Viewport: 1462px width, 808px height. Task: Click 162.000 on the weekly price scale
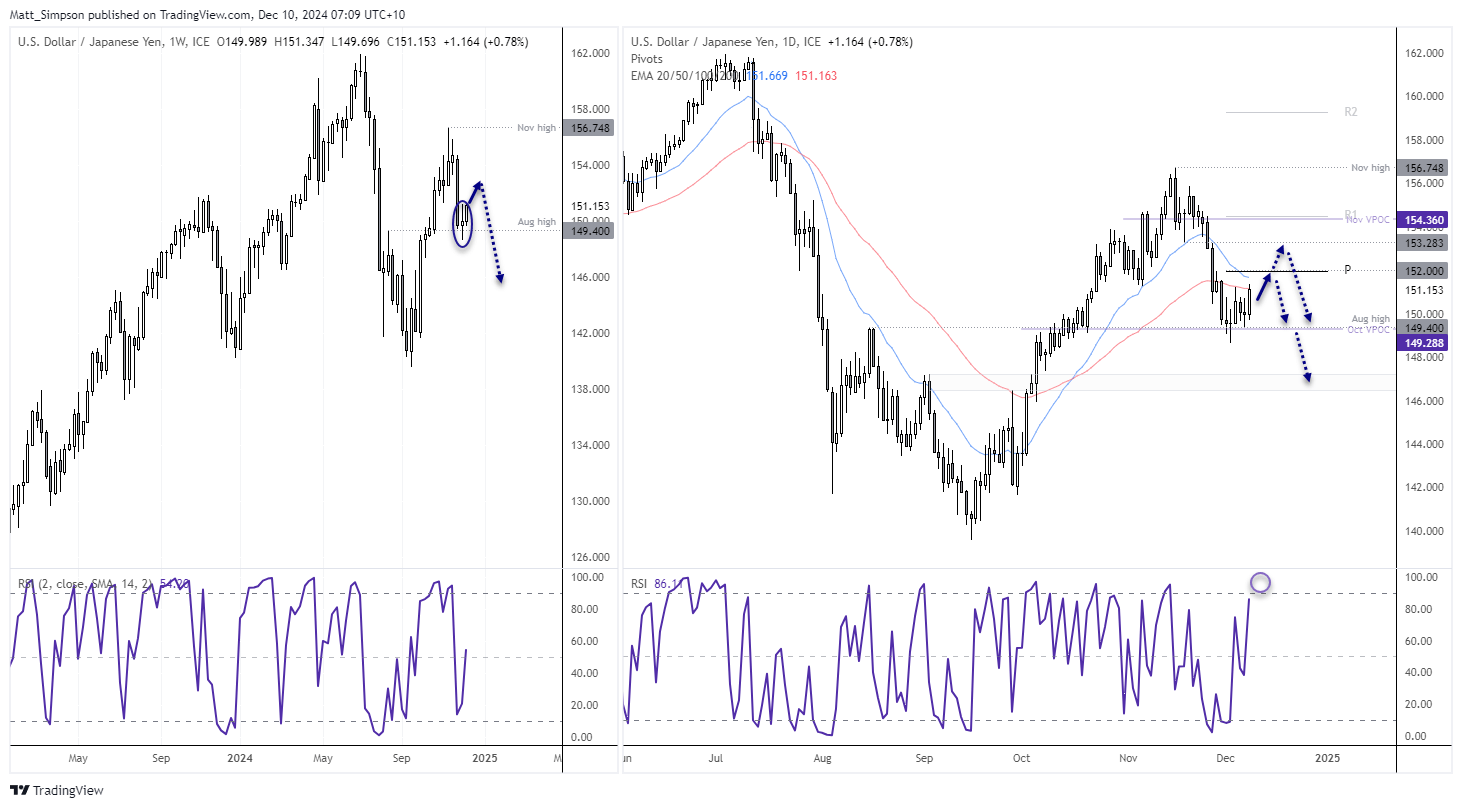point(589,53)
